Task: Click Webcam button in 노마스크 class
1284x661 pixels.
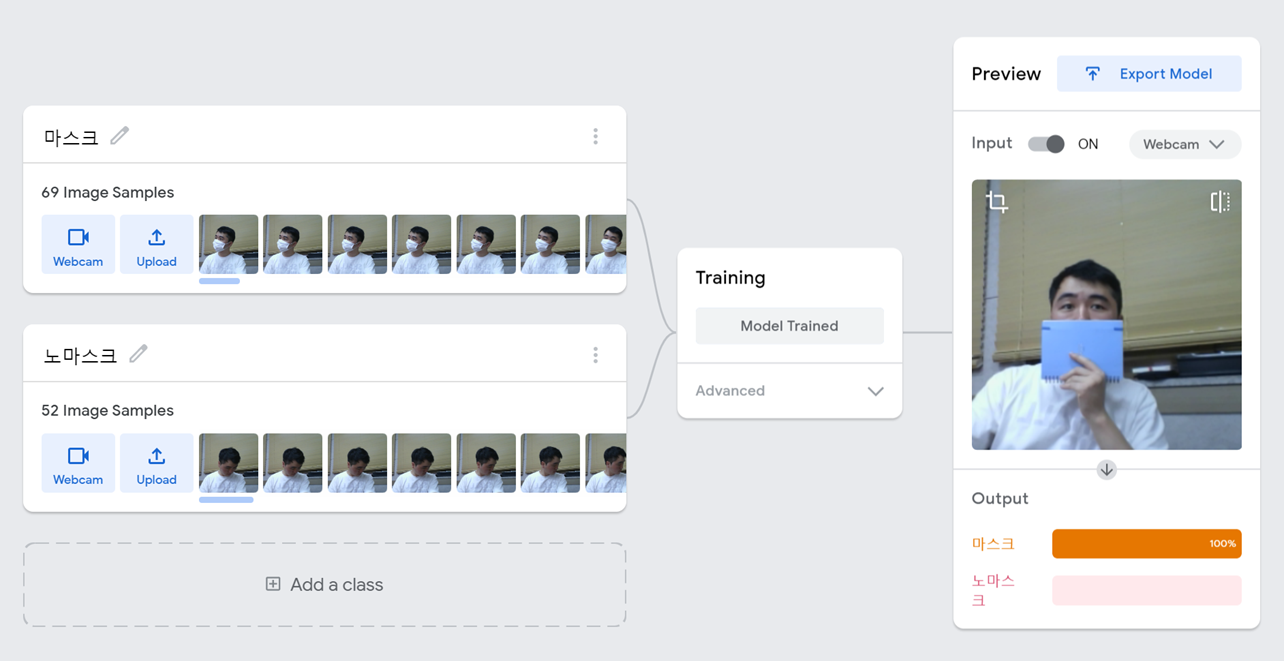Action: coord(78,463)
